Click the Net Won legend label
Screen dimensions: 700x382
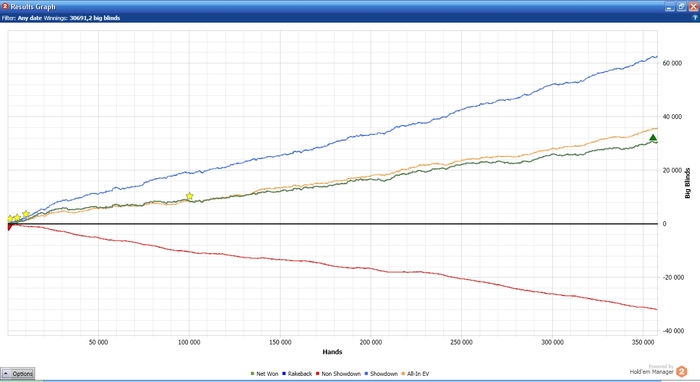(x=267, y=374)
